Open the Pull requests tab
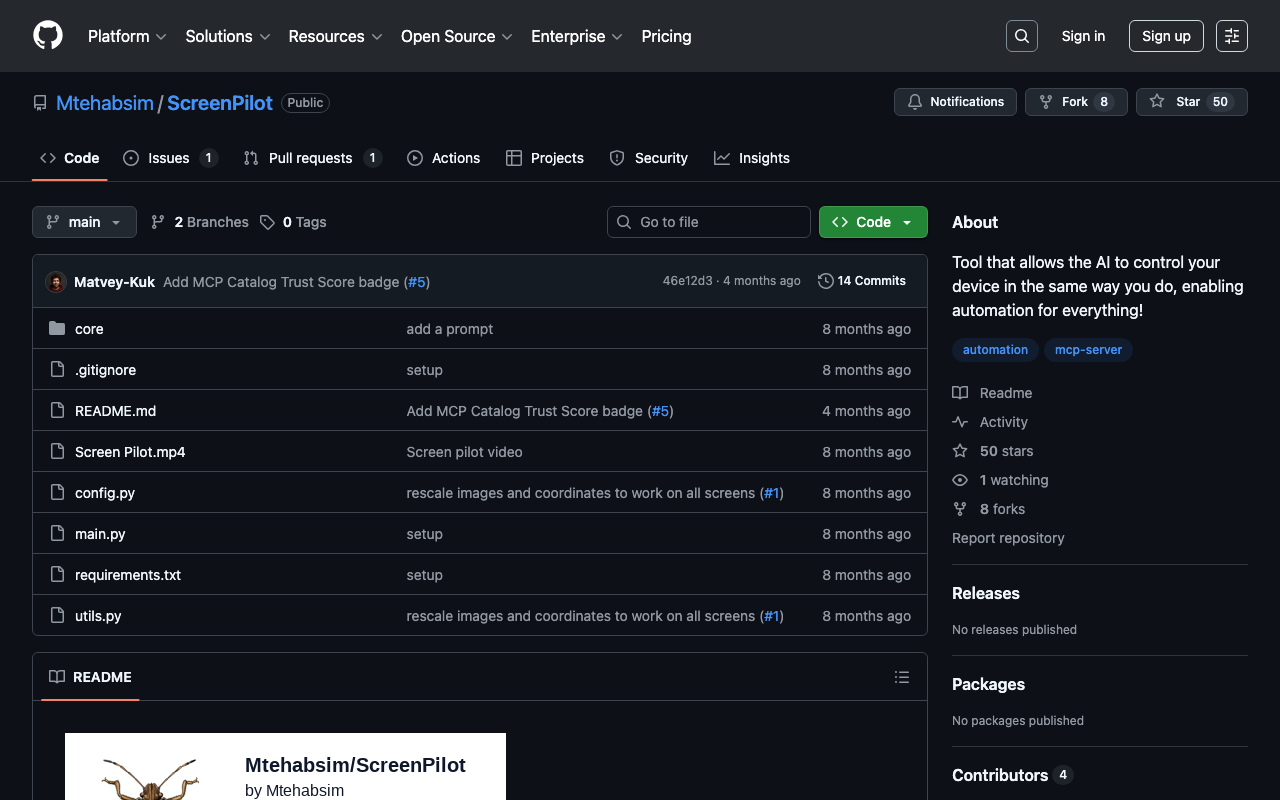 [310, 158]
